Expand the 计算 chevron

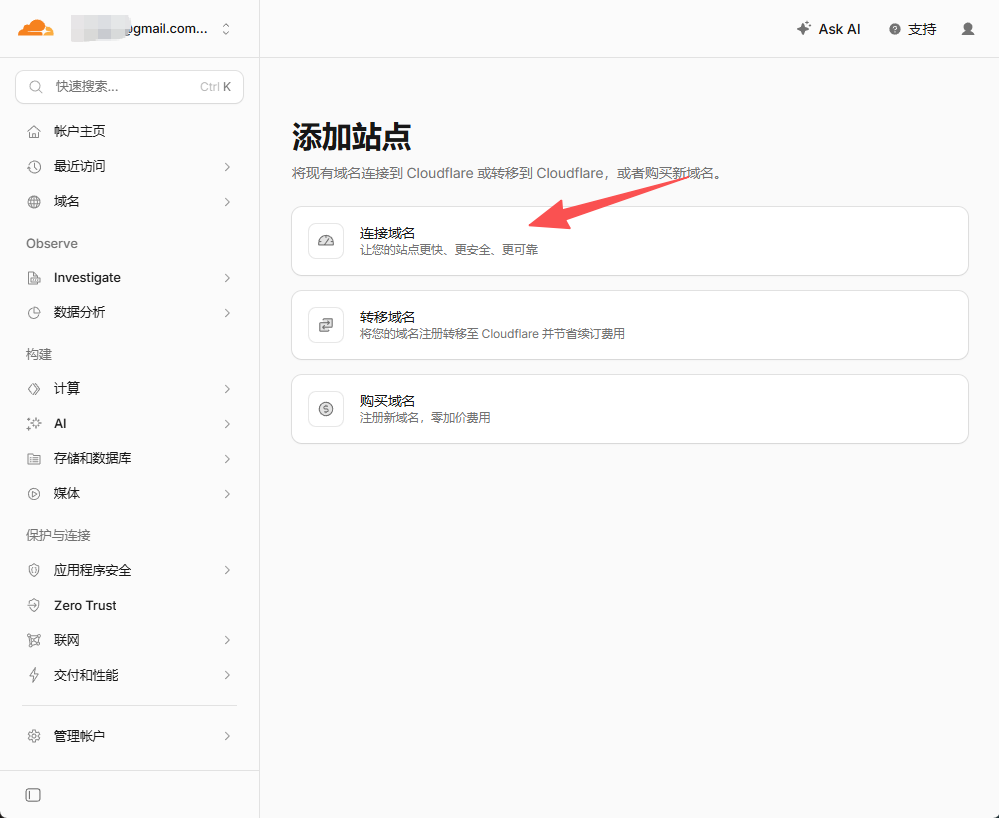tap(227, 389)
